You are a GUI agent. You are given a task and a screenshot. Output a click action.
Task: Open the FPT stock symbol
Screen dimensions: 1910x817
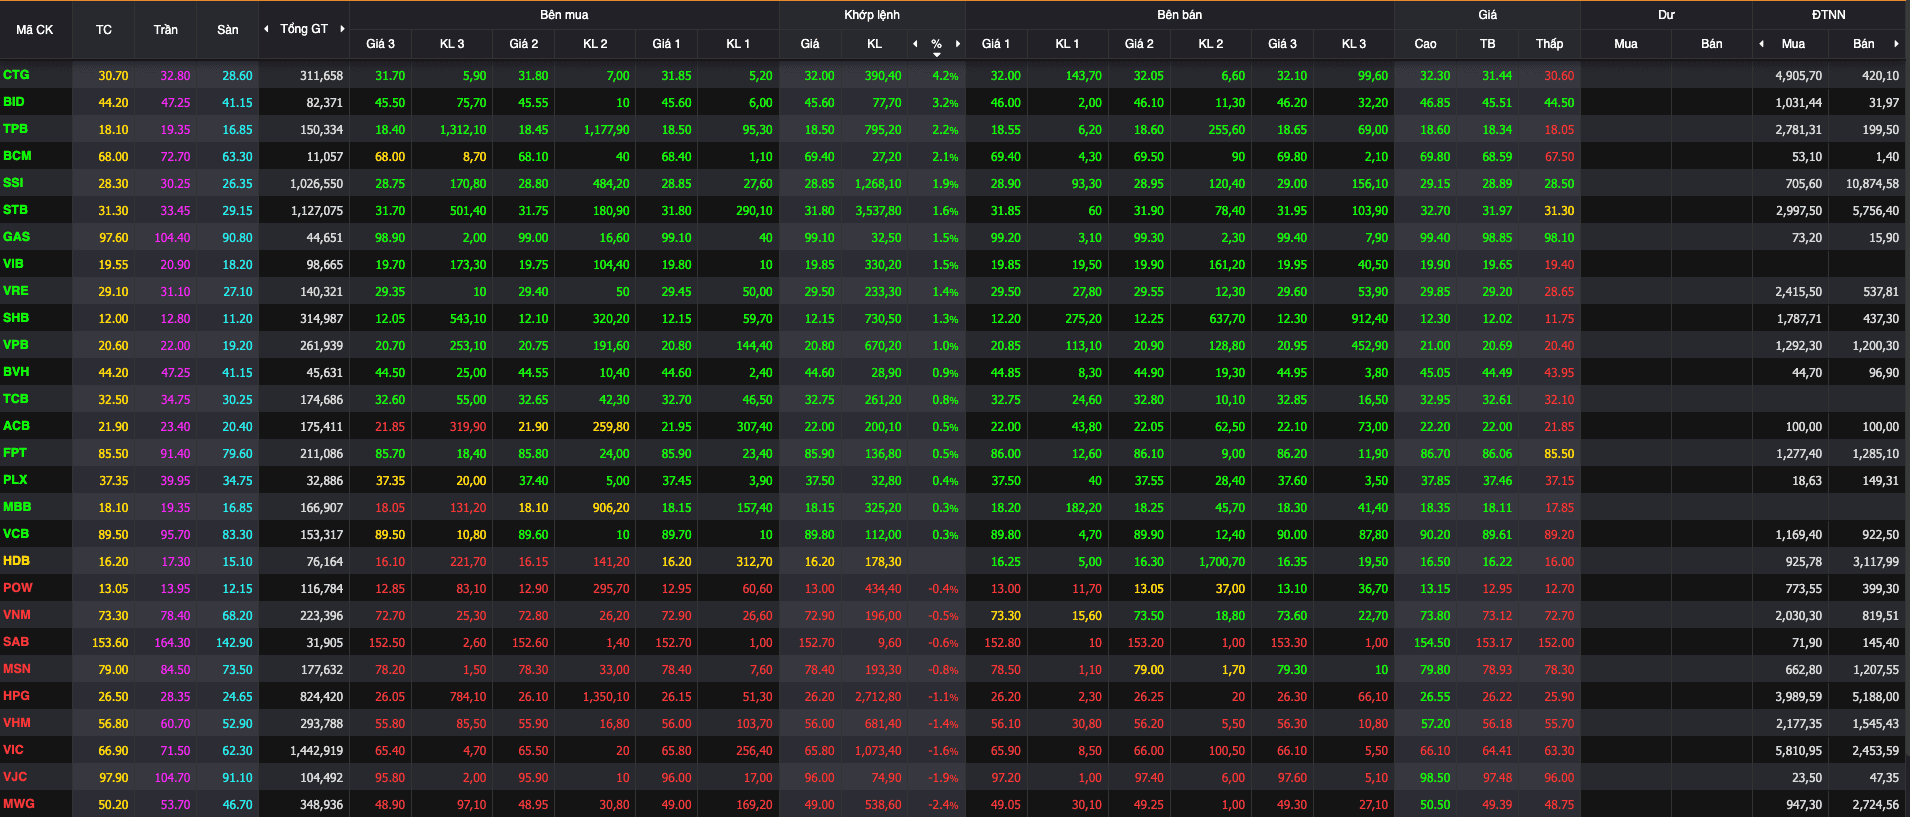pyautogui.click(x=15, y=453)
